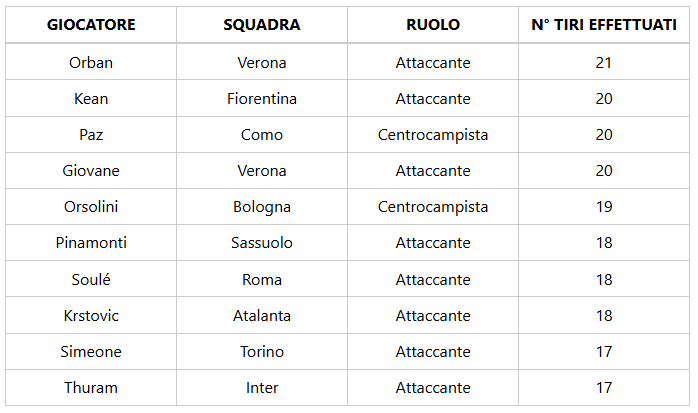Viewport: 698px width, 413px height.
Task: Click the RUOLO column header
Action: tap(433, 25)
